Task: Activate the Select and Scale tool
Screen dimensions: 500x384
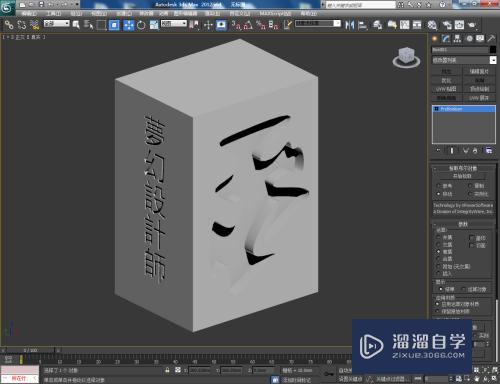Action: pyautogui.click(x=154, y=25)
